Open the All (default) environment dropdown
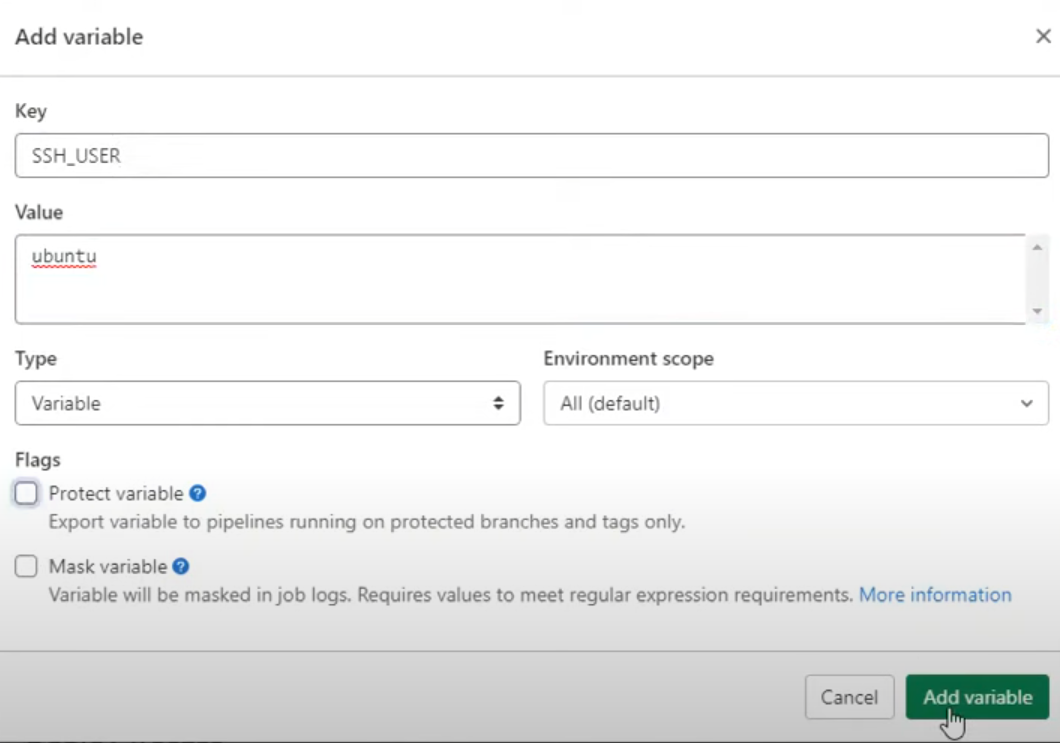Viewport: 1060px width, 743px height. pyautogui.click(x=795, y=404)
